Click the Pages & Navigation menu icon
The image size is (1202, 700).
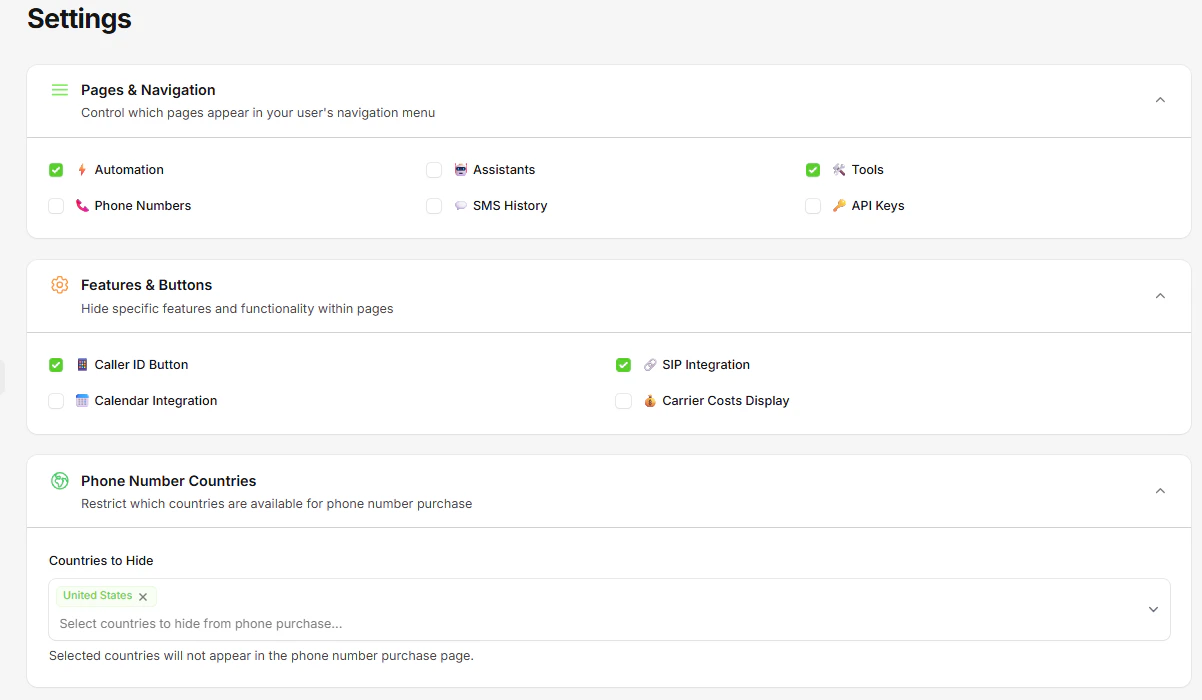point(59,89)
